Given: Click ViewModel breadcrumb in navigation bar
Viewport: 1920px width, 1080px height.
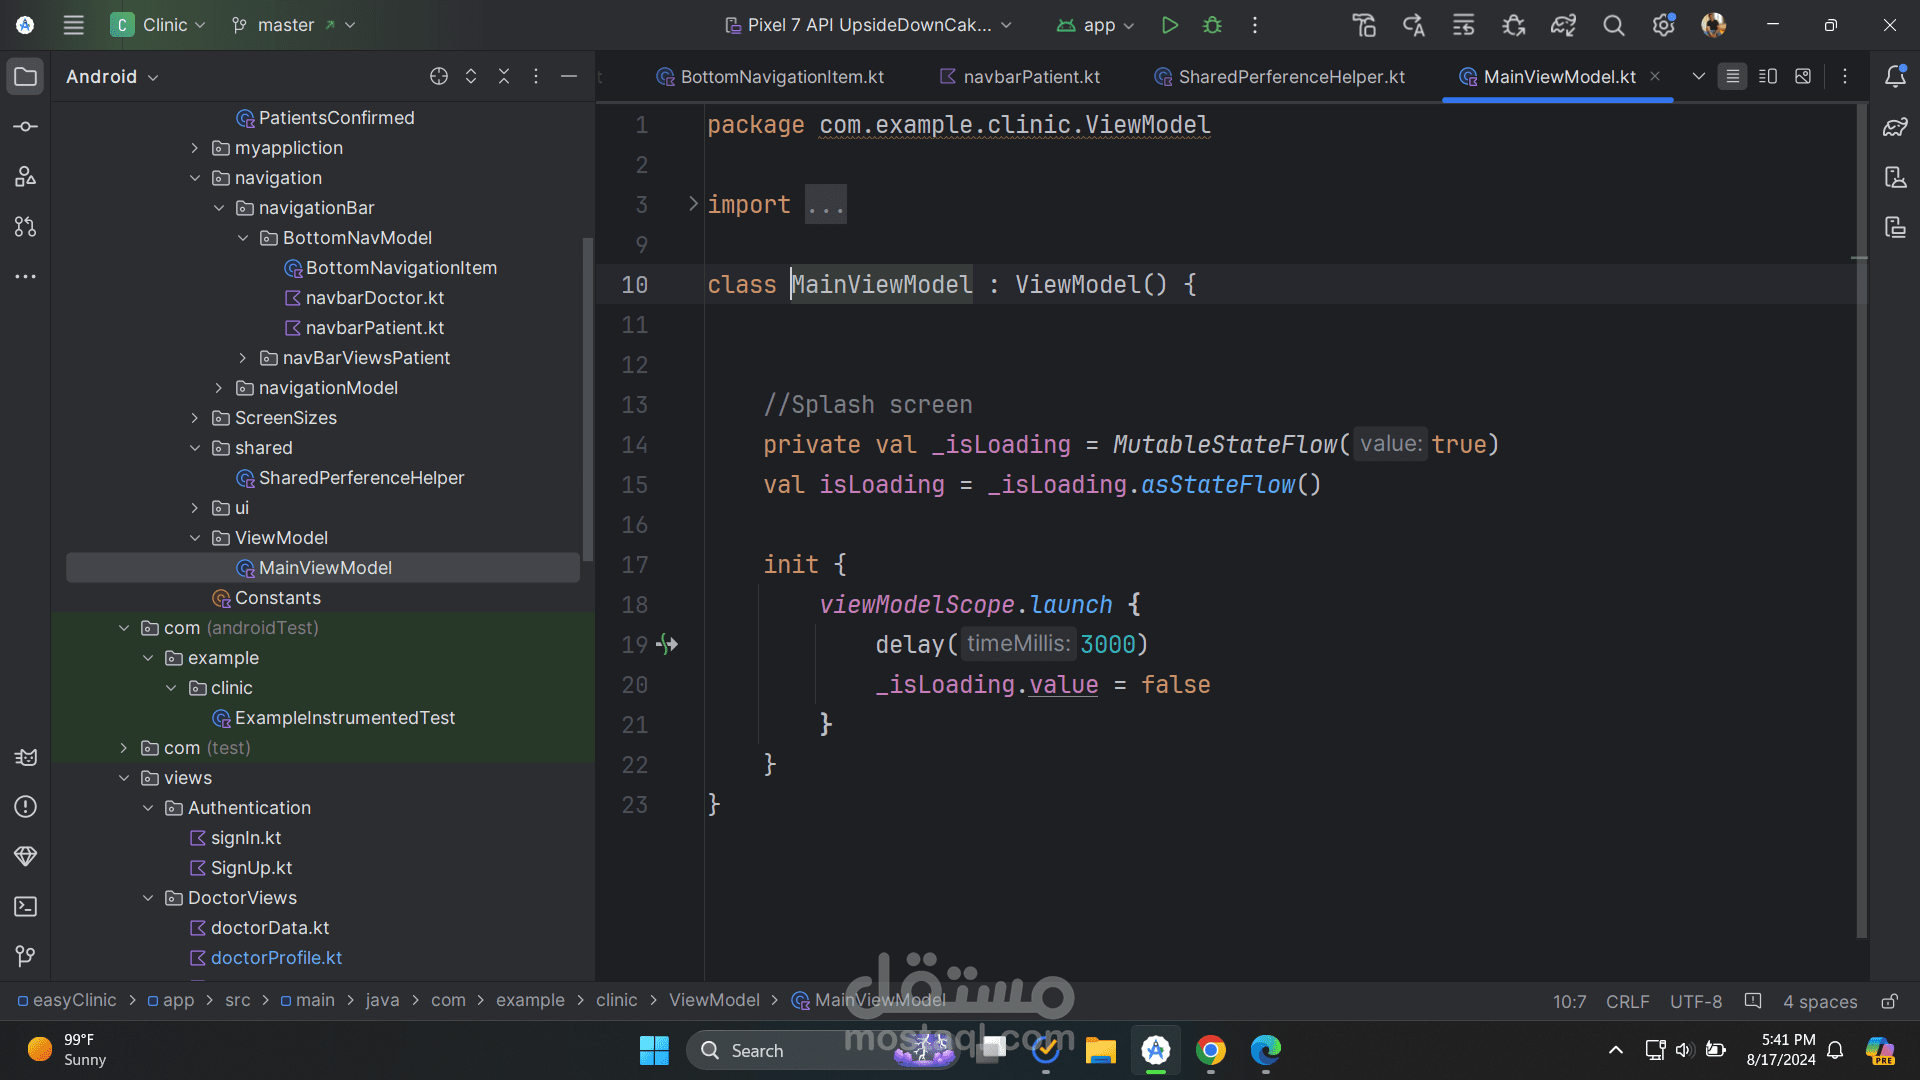Looking at the screenshot, I should [714, 1000].
